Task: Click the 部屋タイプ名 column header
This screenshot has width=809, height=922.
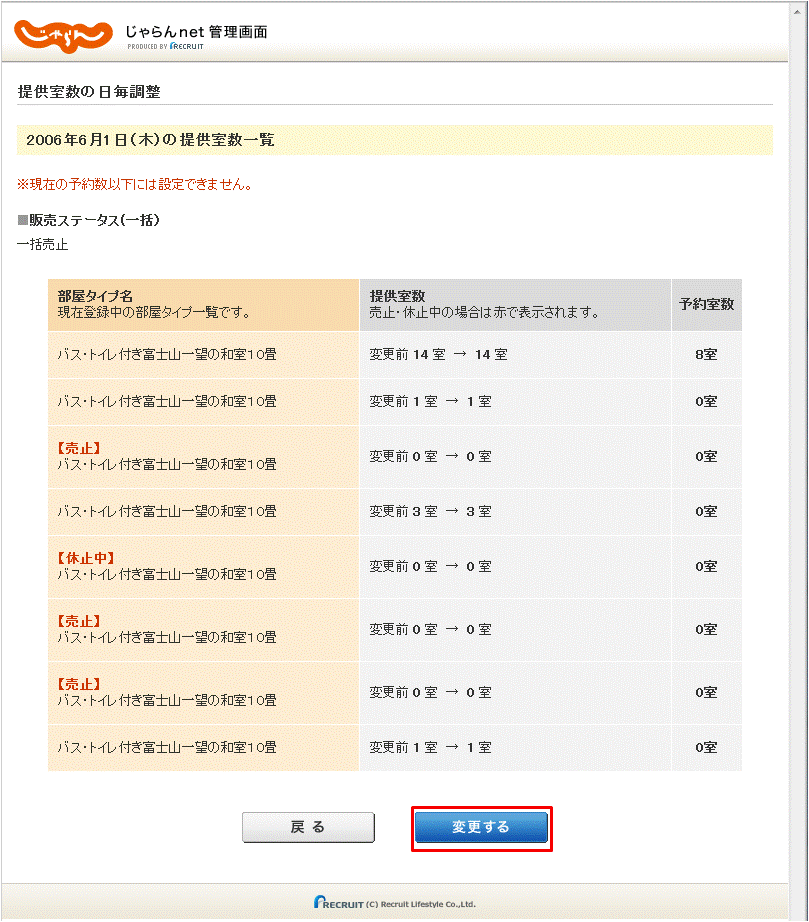Action: point(95,297)
